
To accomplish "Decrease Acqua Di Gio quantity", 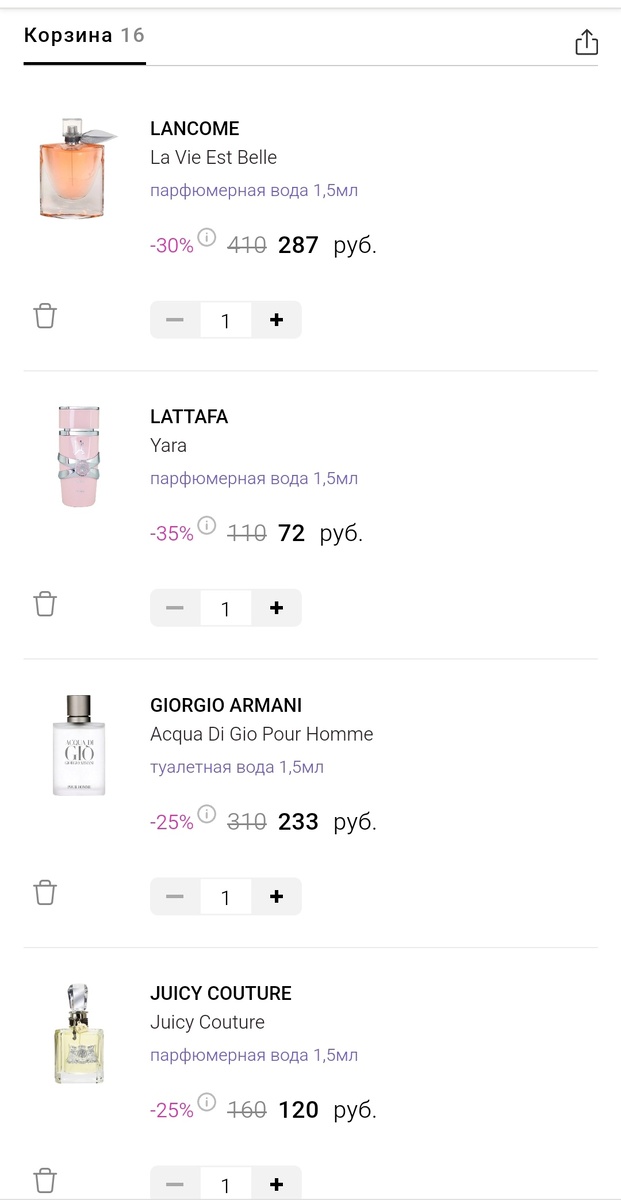I will click(x=175, y=897).
